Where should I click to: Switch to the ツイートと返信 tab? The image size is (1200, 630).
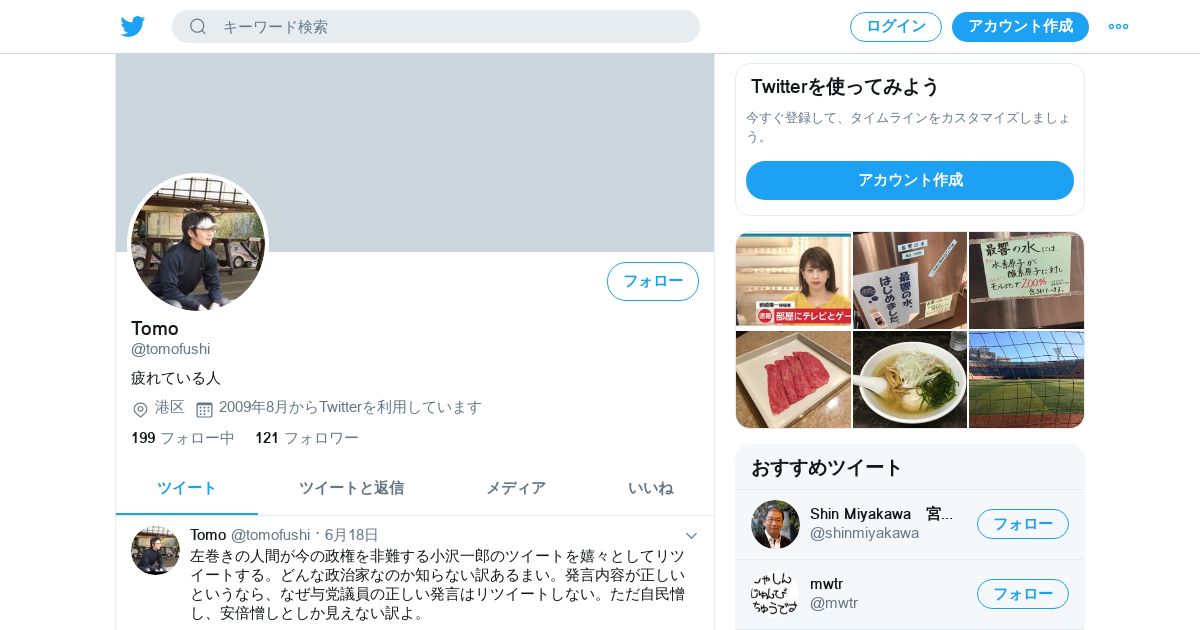click(x=351, y=488)
